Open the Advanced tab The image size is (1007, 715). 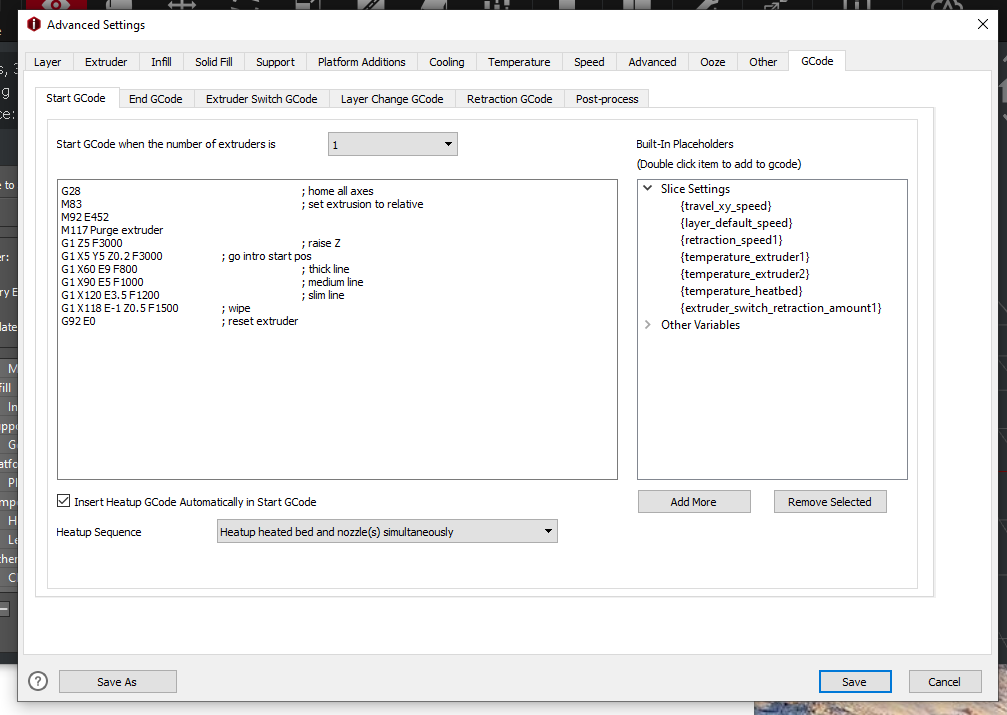click(652, 62)
